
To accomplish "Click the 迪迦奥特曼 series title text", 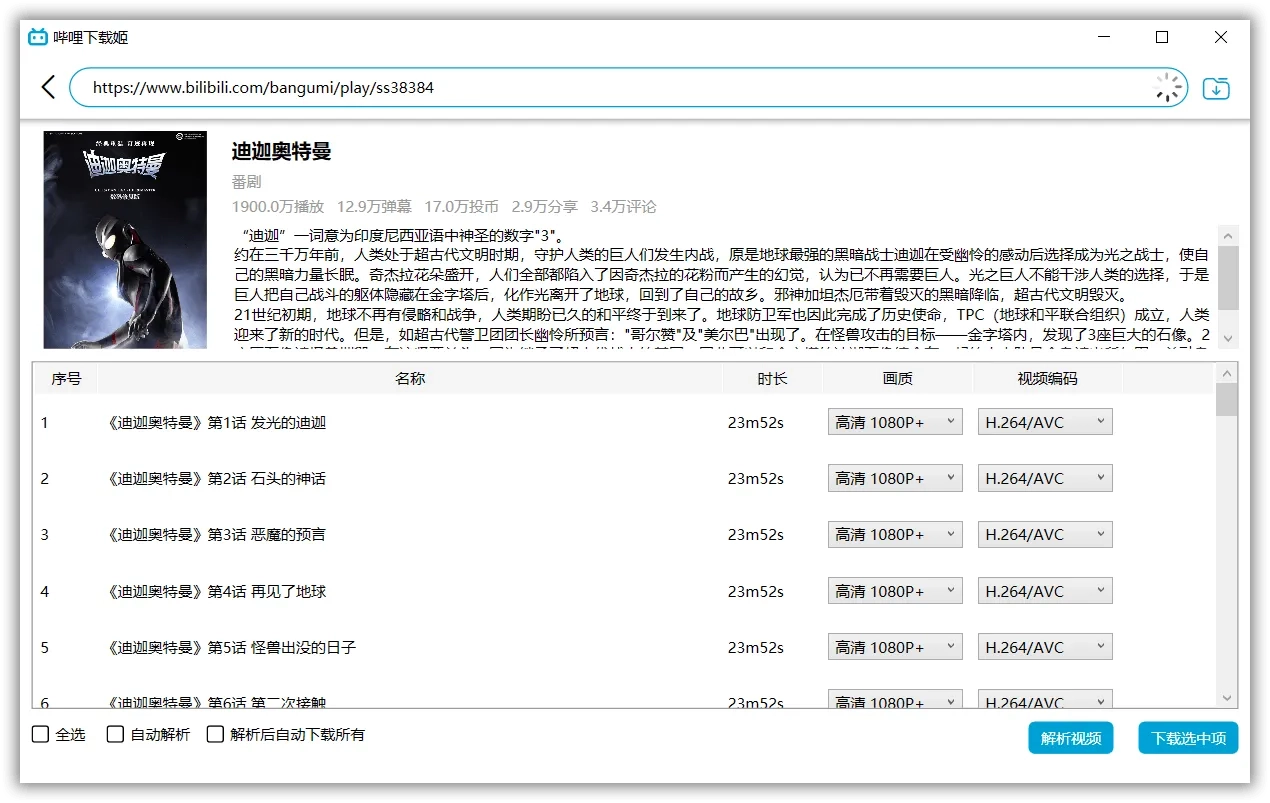I will pos(281,152).
